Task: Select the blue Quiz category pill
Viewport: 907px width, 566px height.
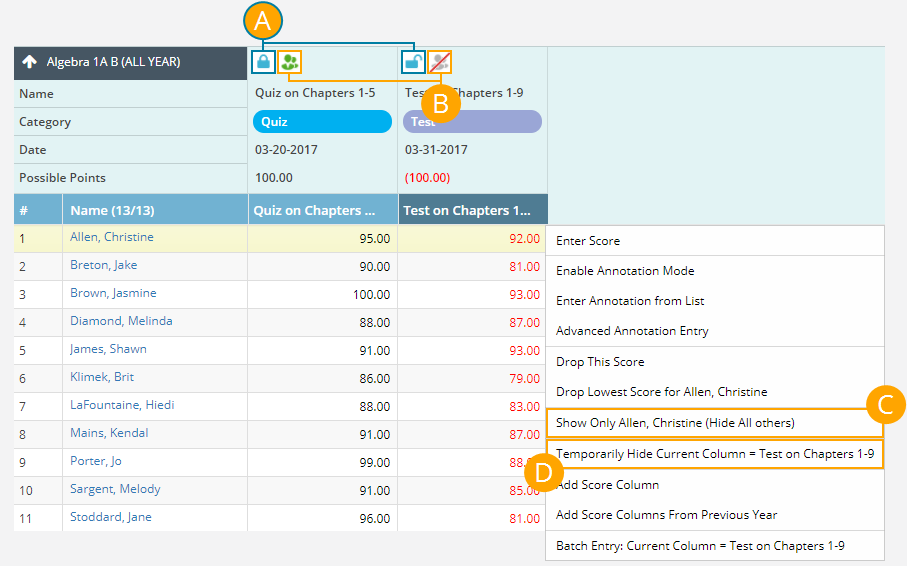Action: [322, 122]
